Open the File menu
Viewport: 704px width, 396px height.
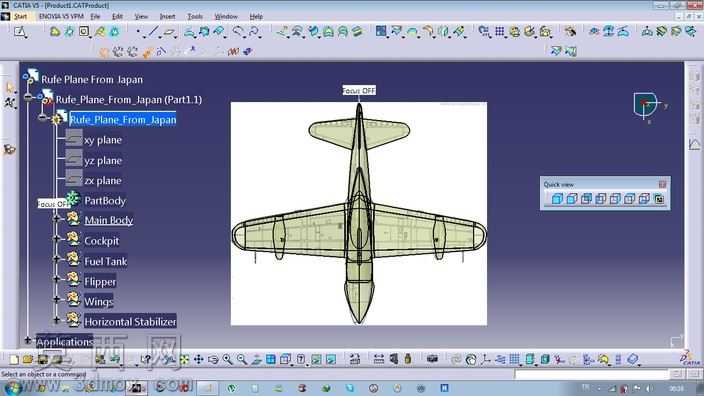tap(95, 16)
